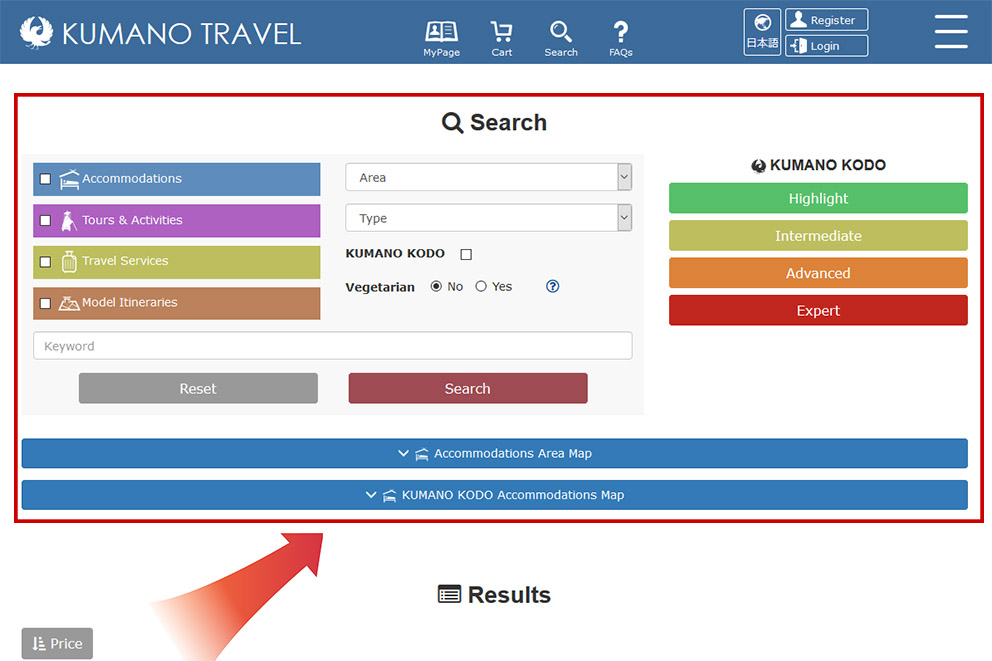Open the Type dropdown
The height and width of the screenshot is (661, 992).
pyautogui.click(x=488, y=218)
